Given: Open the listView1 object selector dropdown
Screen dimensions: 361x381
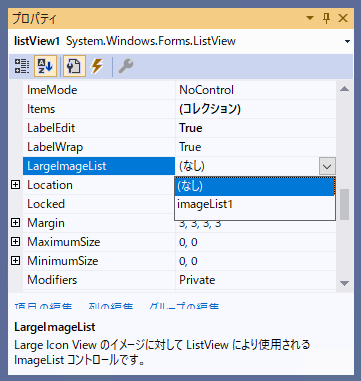Looking at the screenshot, I should [x=348, y=42].
